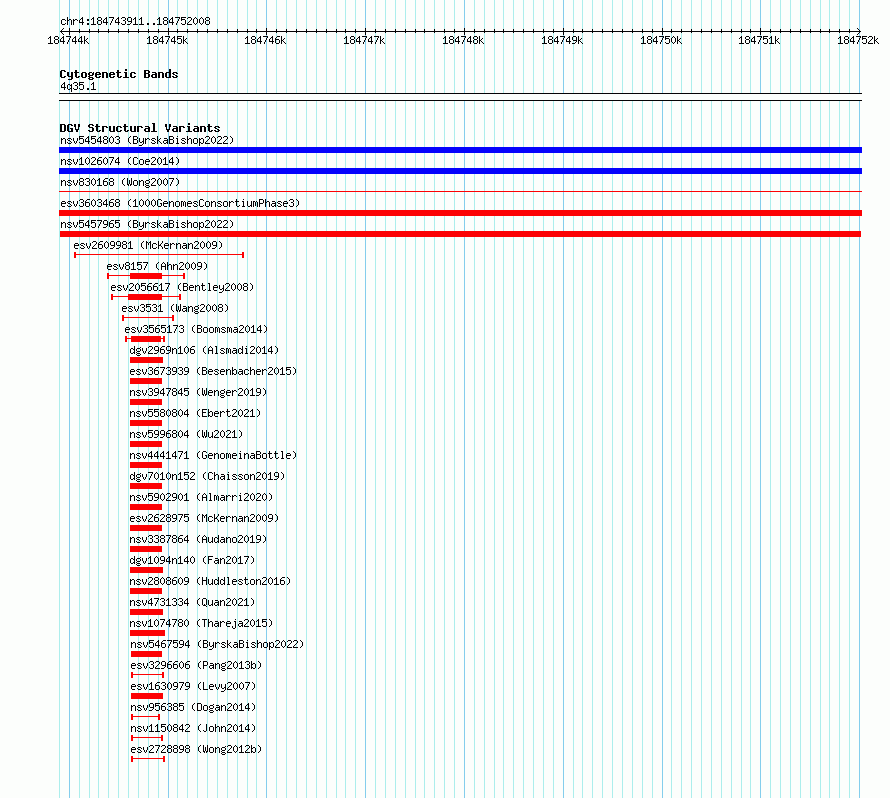Click esv1630979 (Levy2007) label
890x798 pixels.
tap(194, 686)
